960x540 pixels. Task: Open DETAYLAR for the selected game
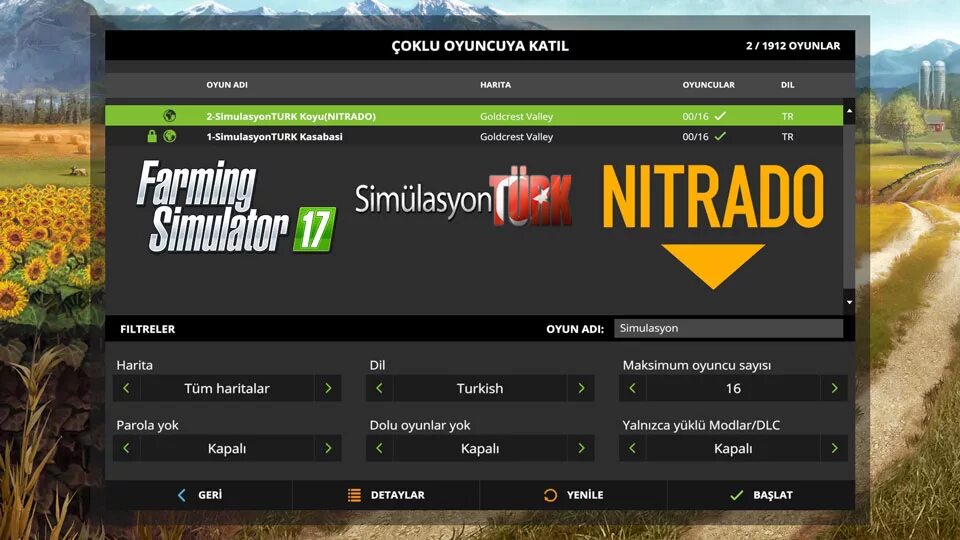point(386,495)
